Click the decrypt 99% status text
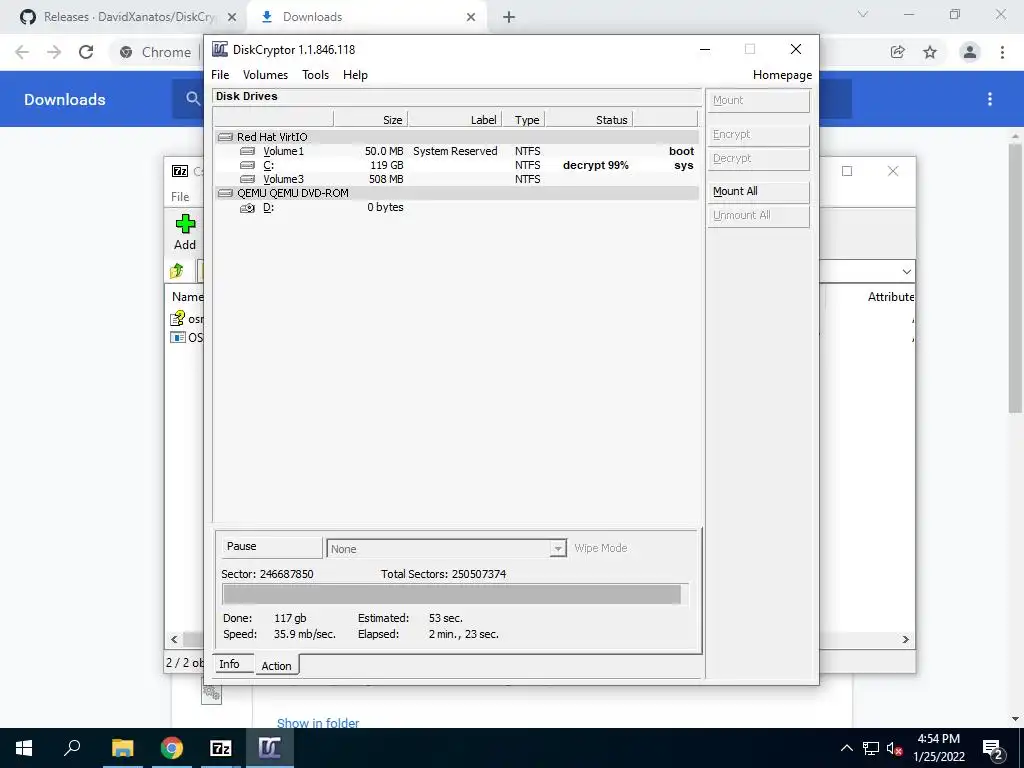This screenshot has height=768, width=1024. pos(596,165)
